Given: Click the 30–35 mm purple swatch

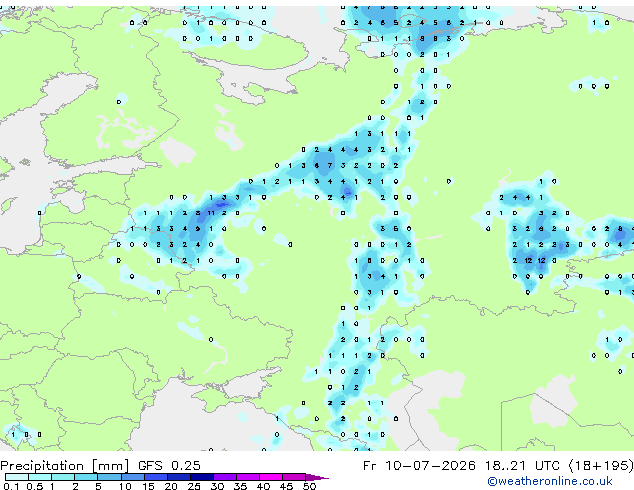Looking at the screenshot, I should click(225, 477).
